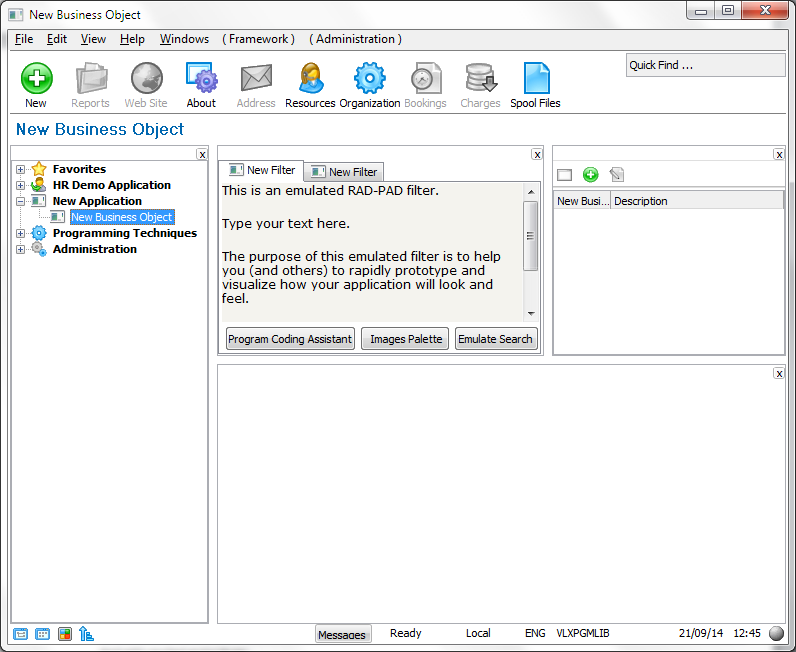Open the Charges database icon
Image resolution: width=796 pixels, height=652 pixels.
[x=480, y=79]
